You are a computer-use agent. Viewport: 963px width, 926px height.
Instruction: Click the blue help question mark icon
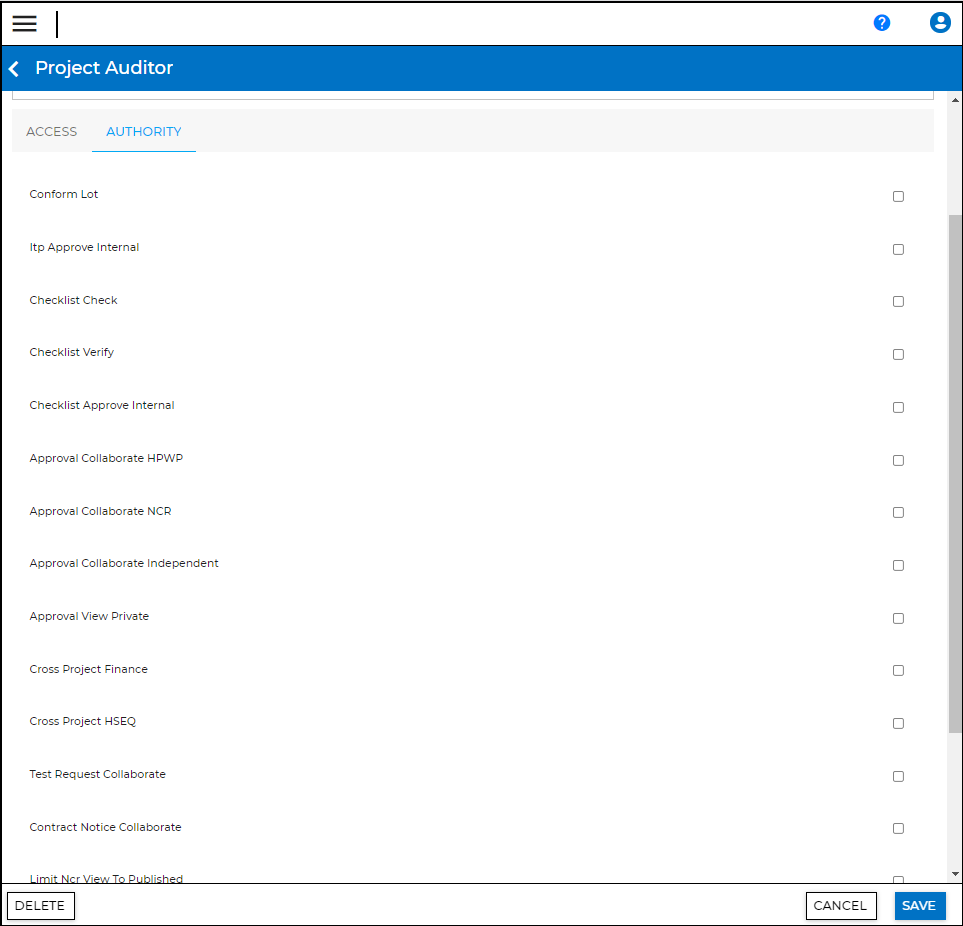pyautogui.click(x=881, y=23)
